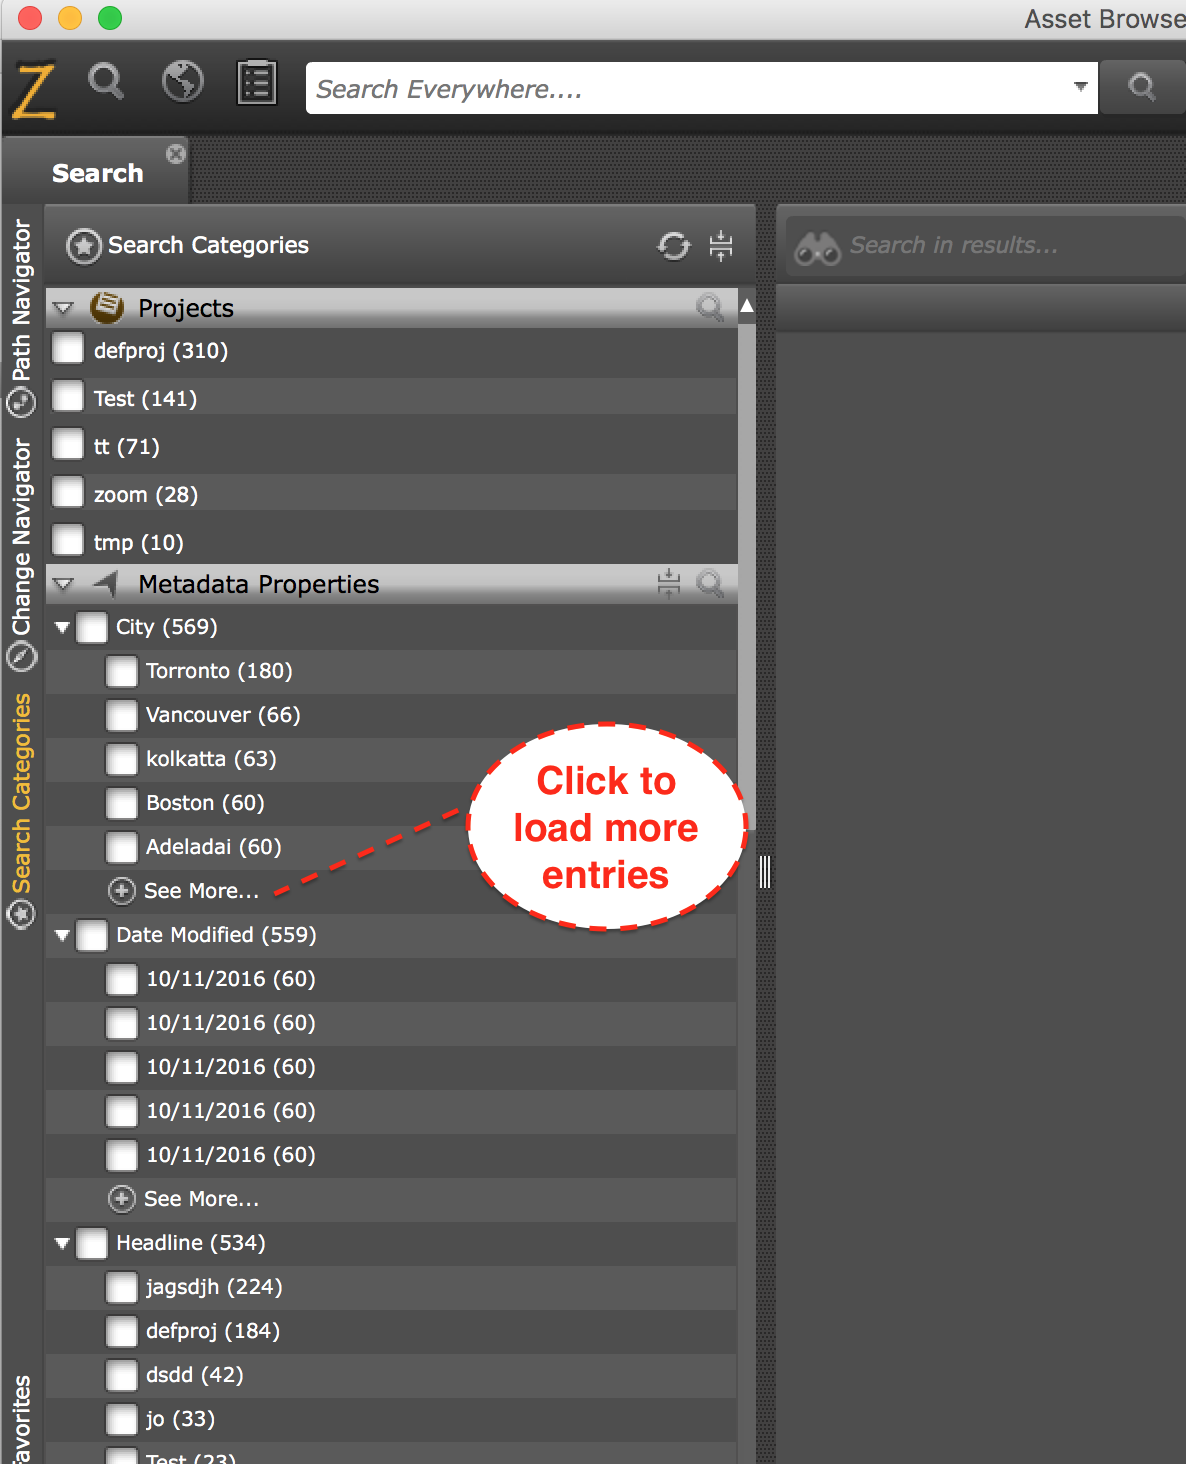
Task: Click collapse-all icon beside Search Categories refresh
Action: click(721, 245)
